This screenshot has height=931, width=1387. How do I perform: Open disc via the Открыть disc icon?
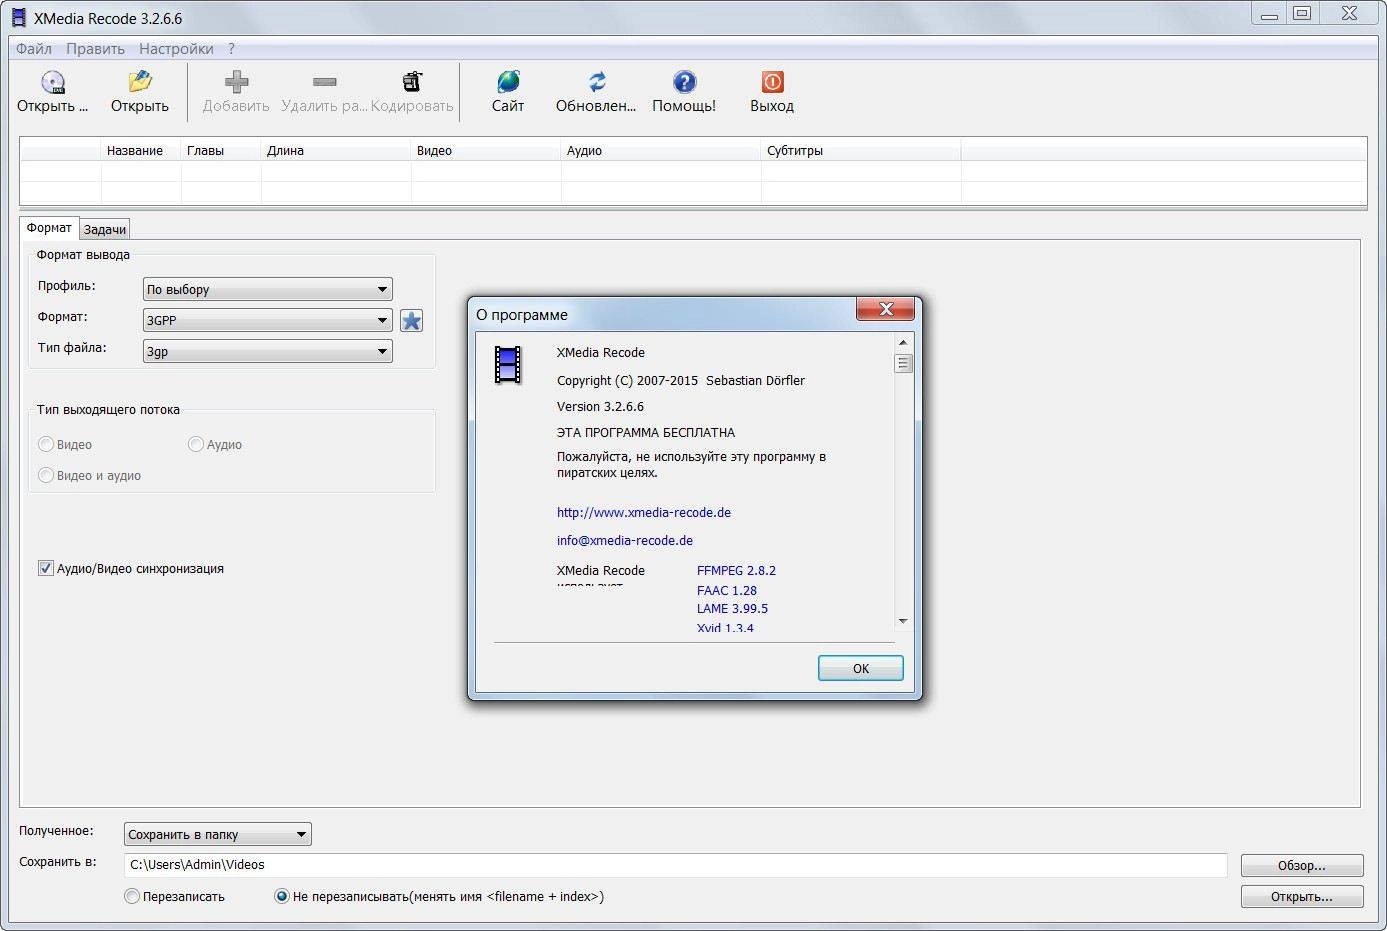pyautogui.click(x=53, y=82)
